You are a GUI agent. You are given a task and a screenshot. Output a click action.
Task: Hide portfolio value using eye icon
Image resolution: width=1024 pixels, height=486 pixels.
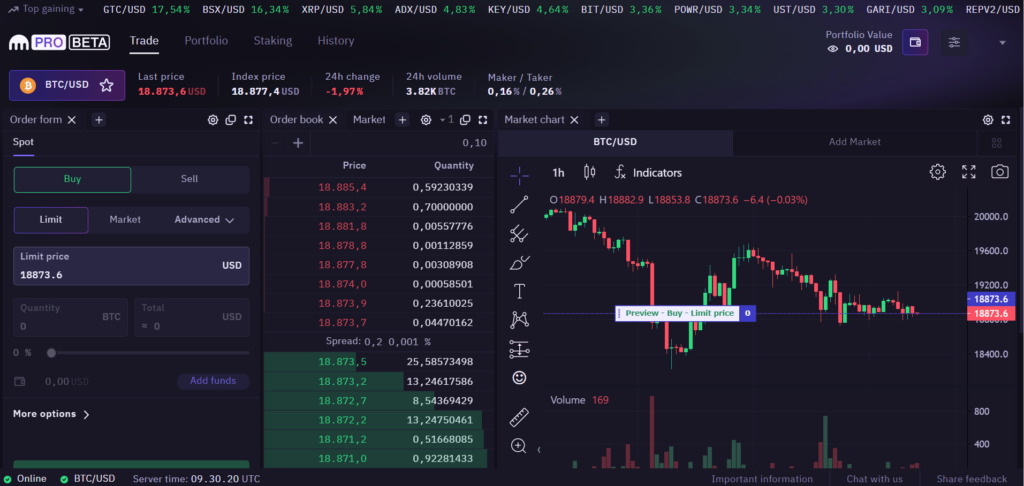pos(832,48)
